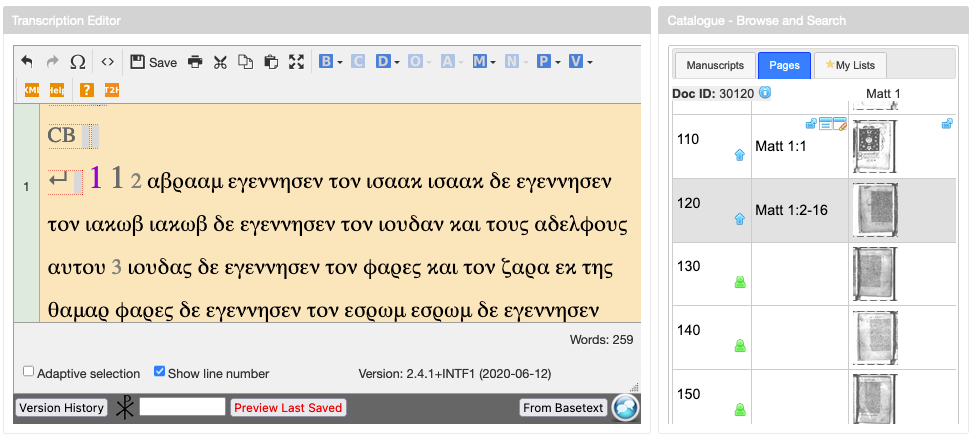This screenshot has width=972, height=436.
Task: Open the V dropdown menu
Action: click(580, 62)
